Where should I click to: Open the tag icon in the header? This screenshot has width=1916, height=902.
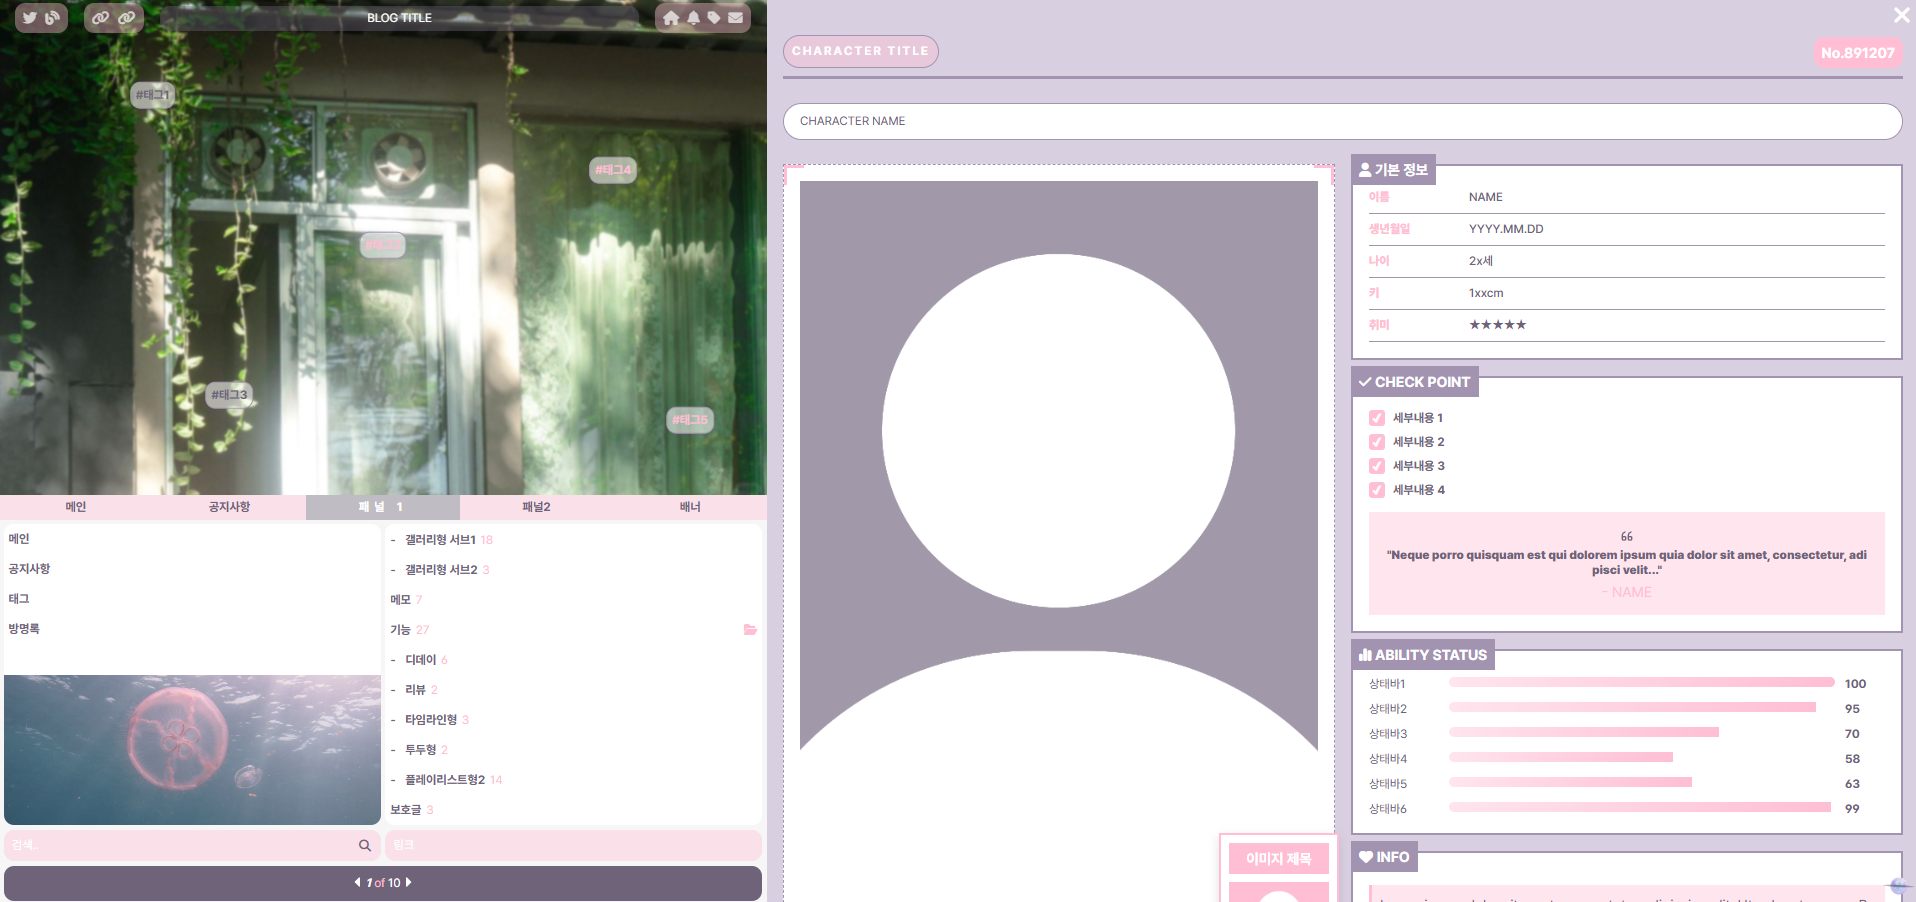click(714, 18)
